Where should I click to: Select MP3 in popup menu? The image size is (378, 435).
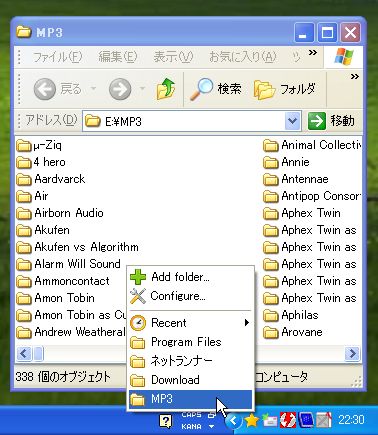coord(190,399)
